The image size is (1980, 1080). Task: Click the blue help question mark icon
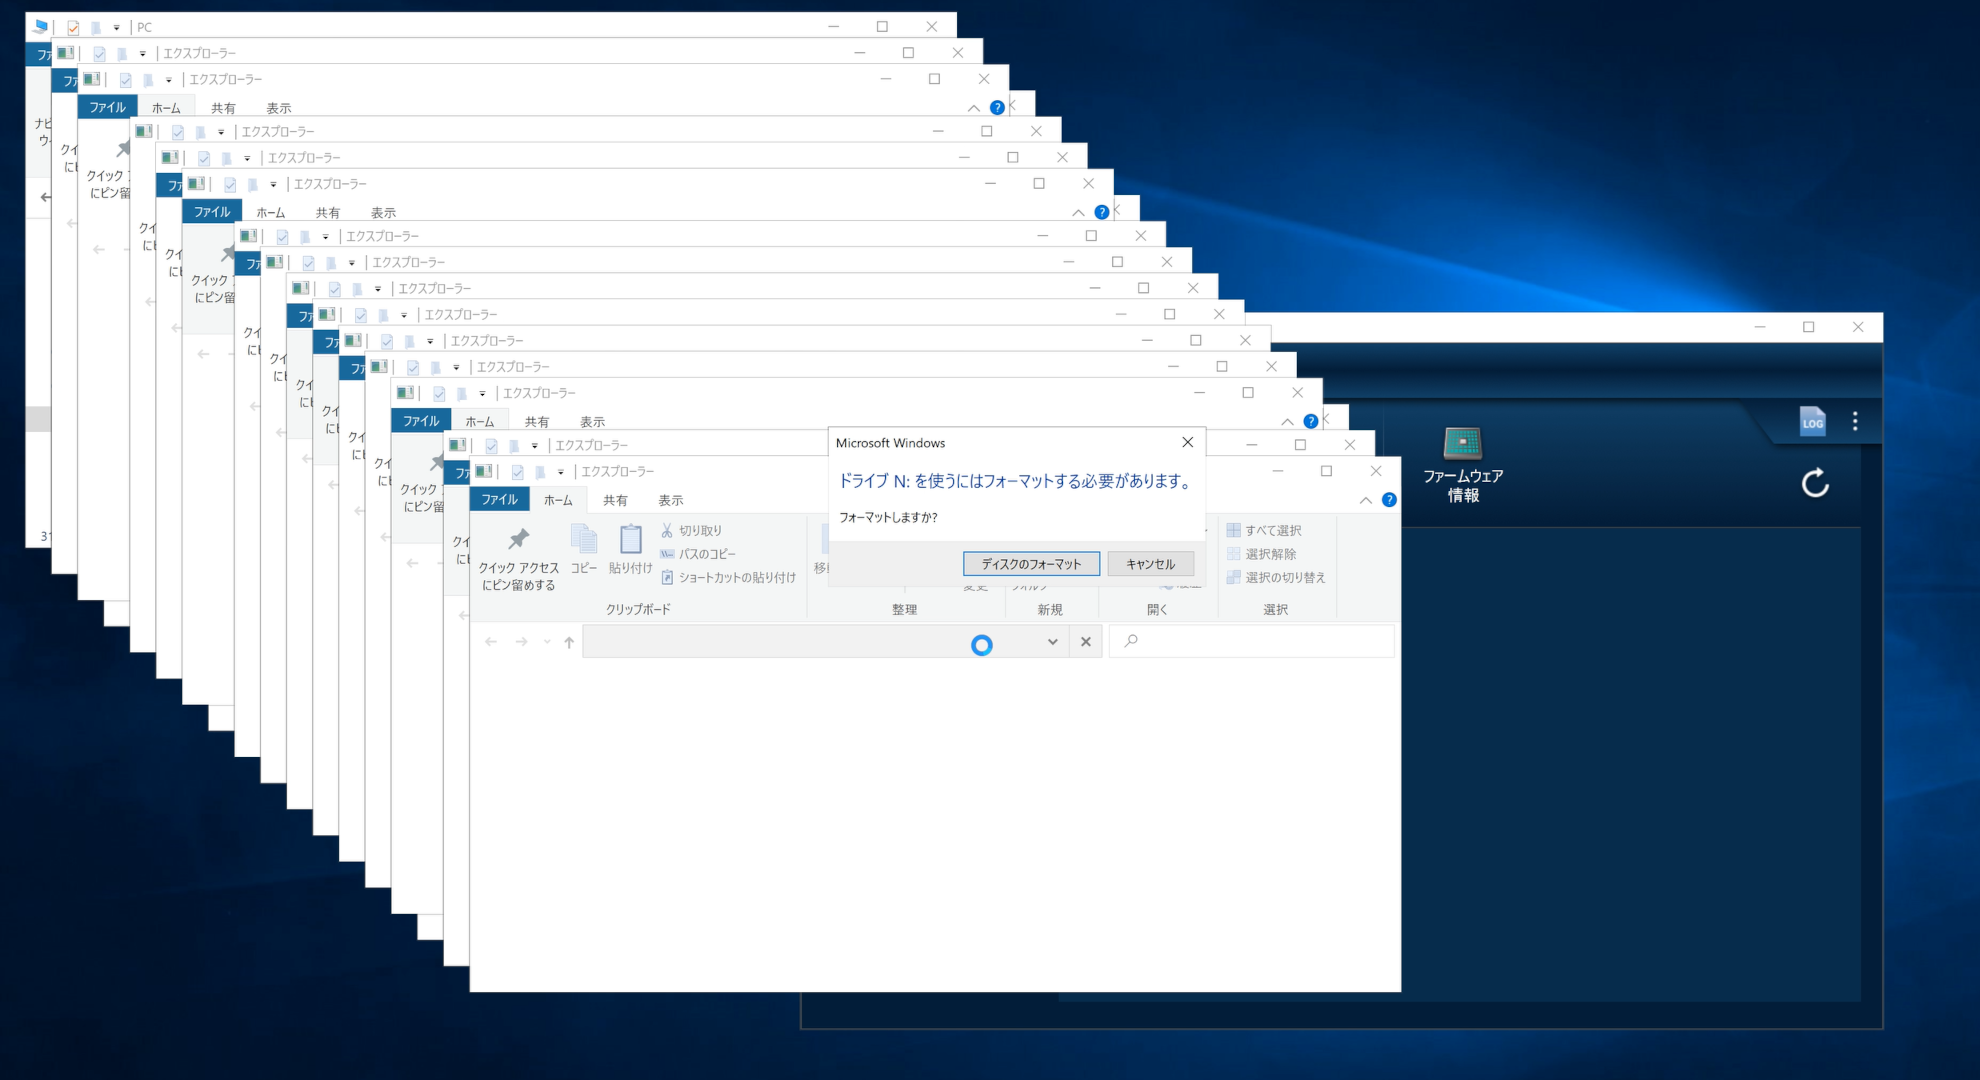1389,500
